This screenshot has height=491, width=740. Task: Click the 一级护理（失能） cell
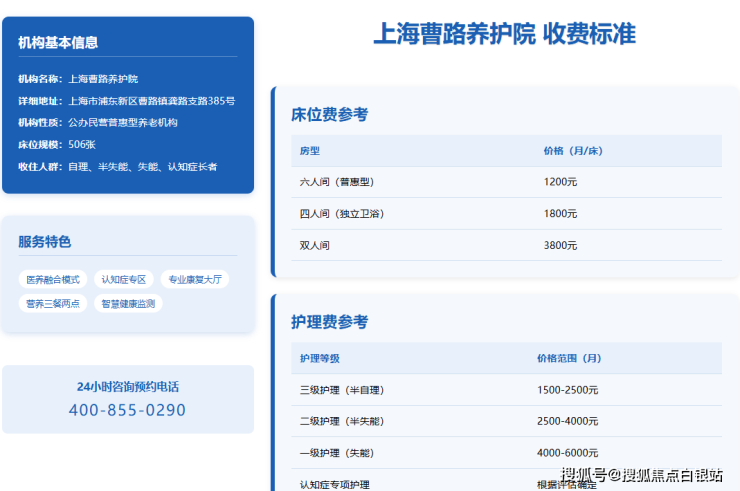[x=336, y=453]
